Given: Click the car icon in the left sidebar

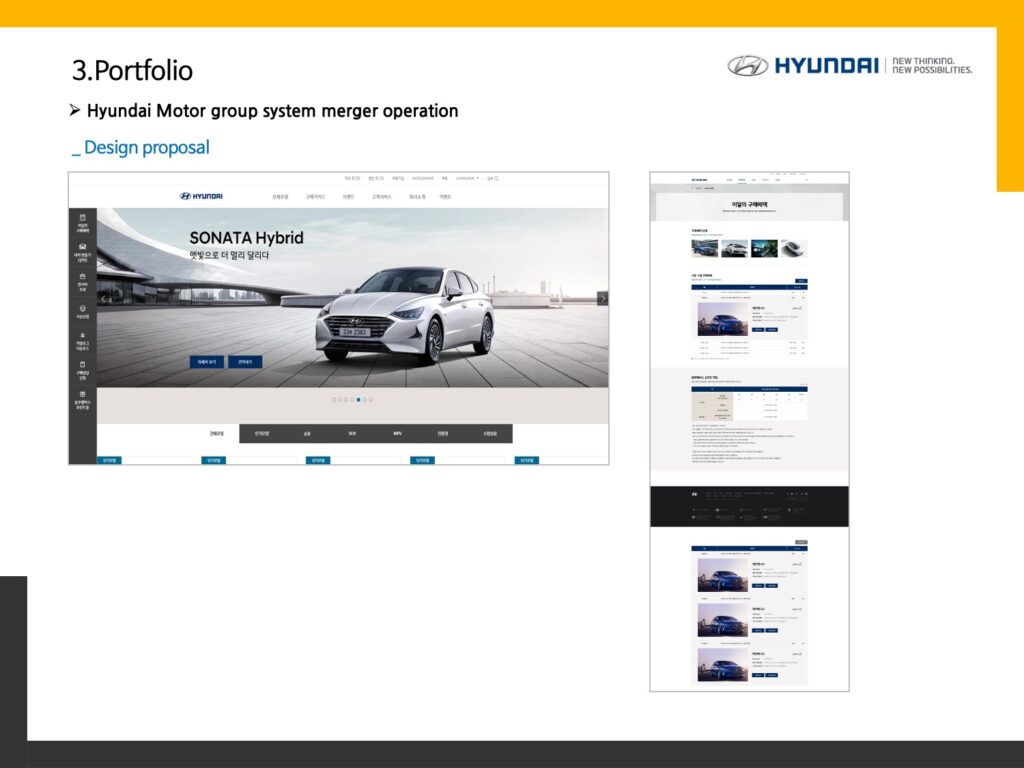Looking at the screenshot, I should (82, 247).
